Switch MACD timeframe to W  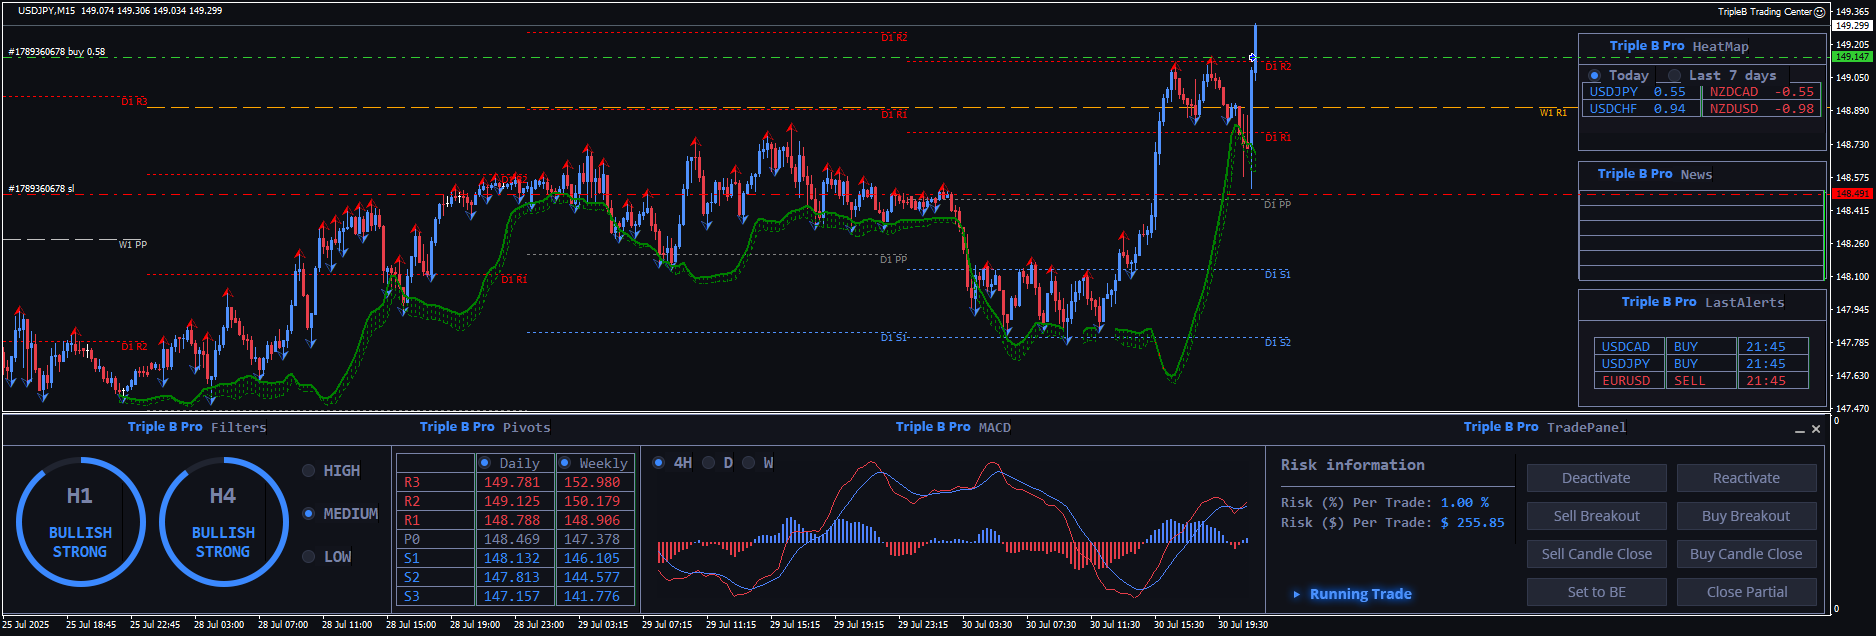(x=748, y=463)
